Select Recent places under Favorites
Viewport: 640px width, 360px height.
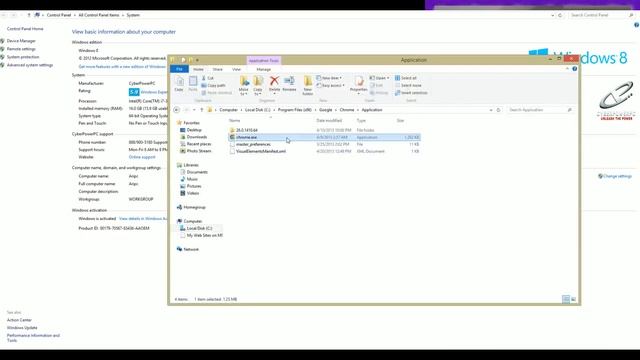pyautogui.click(x=199, y=144)
